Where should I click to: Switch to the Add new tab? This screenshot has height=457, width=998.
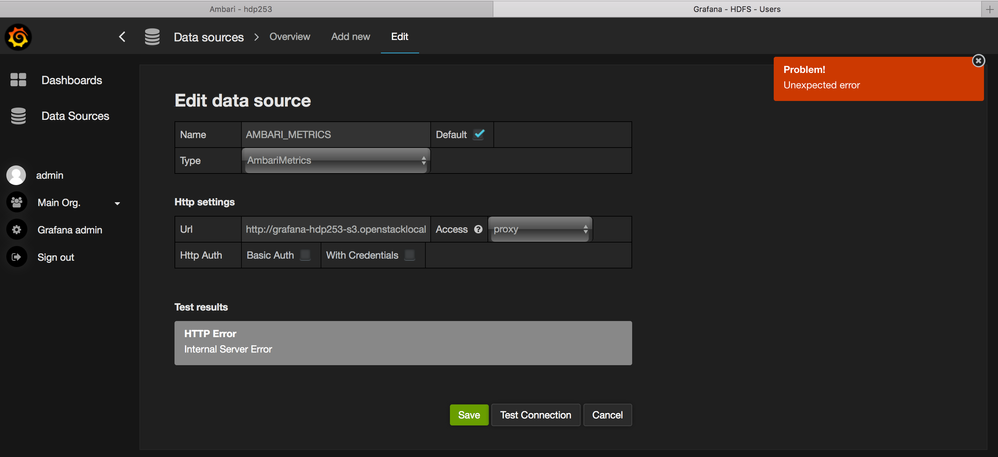[x=350, y=36]
